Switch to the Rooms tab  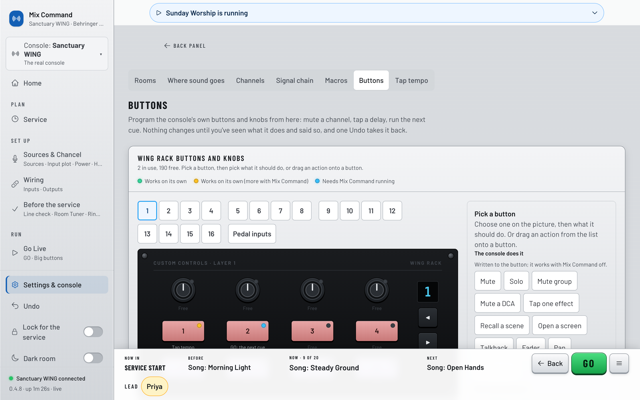coord(145,80)
